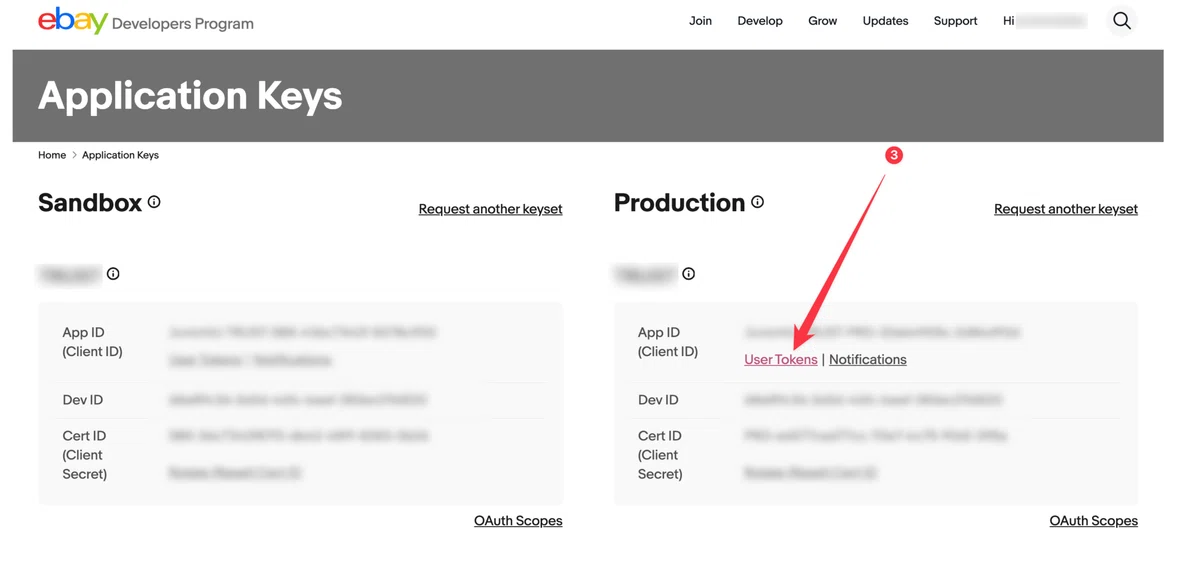Viewport: 1200px width, 572px height.
Task: Open the Support menu
Action: (x=955, y=21)
